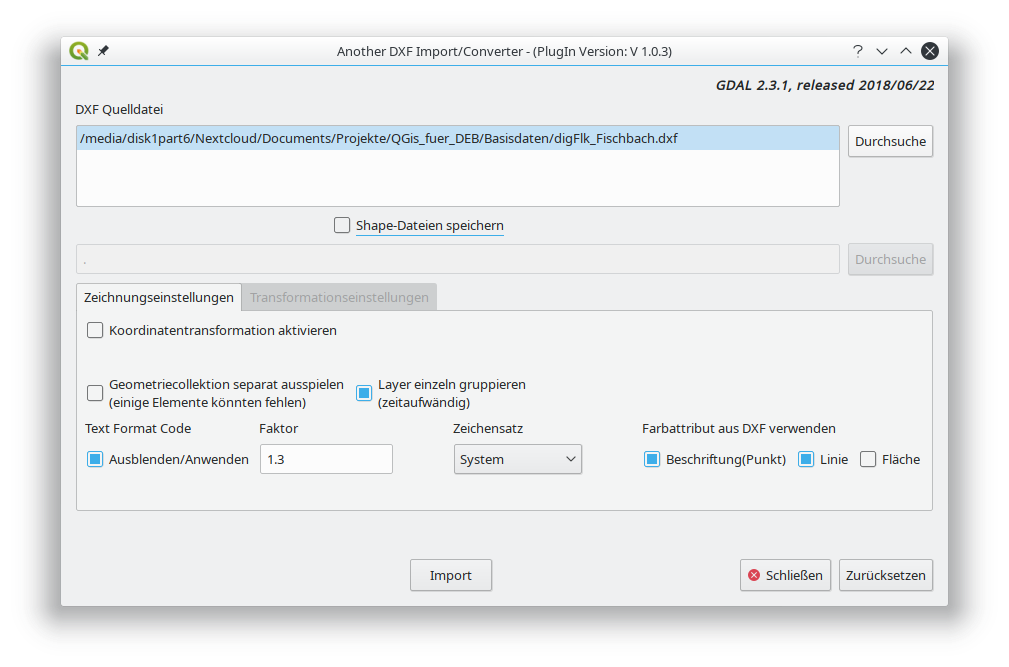Disable Beschriftung(Punkt) color attribute
Image resolution: width=1009 pixels, height=667 pixels.
tap(652, 459)
